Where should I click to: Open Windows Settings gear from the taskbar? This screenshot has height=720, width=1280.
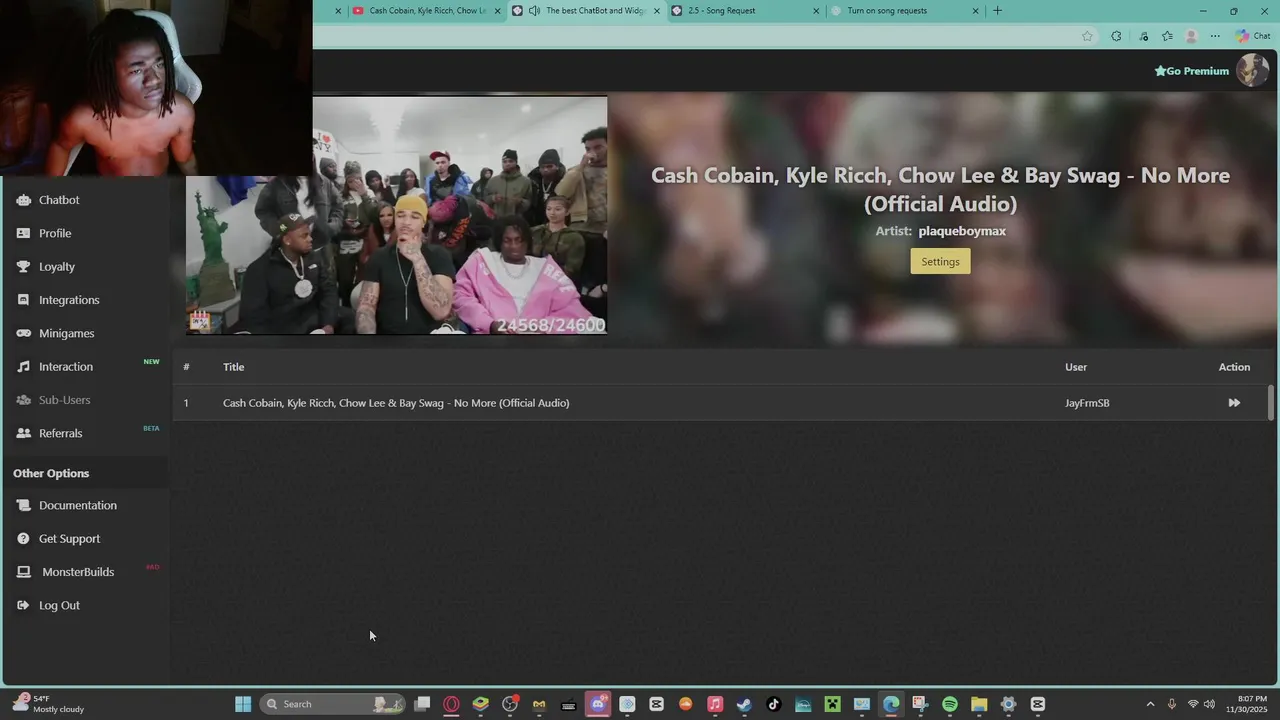[x=1008, y=704]
